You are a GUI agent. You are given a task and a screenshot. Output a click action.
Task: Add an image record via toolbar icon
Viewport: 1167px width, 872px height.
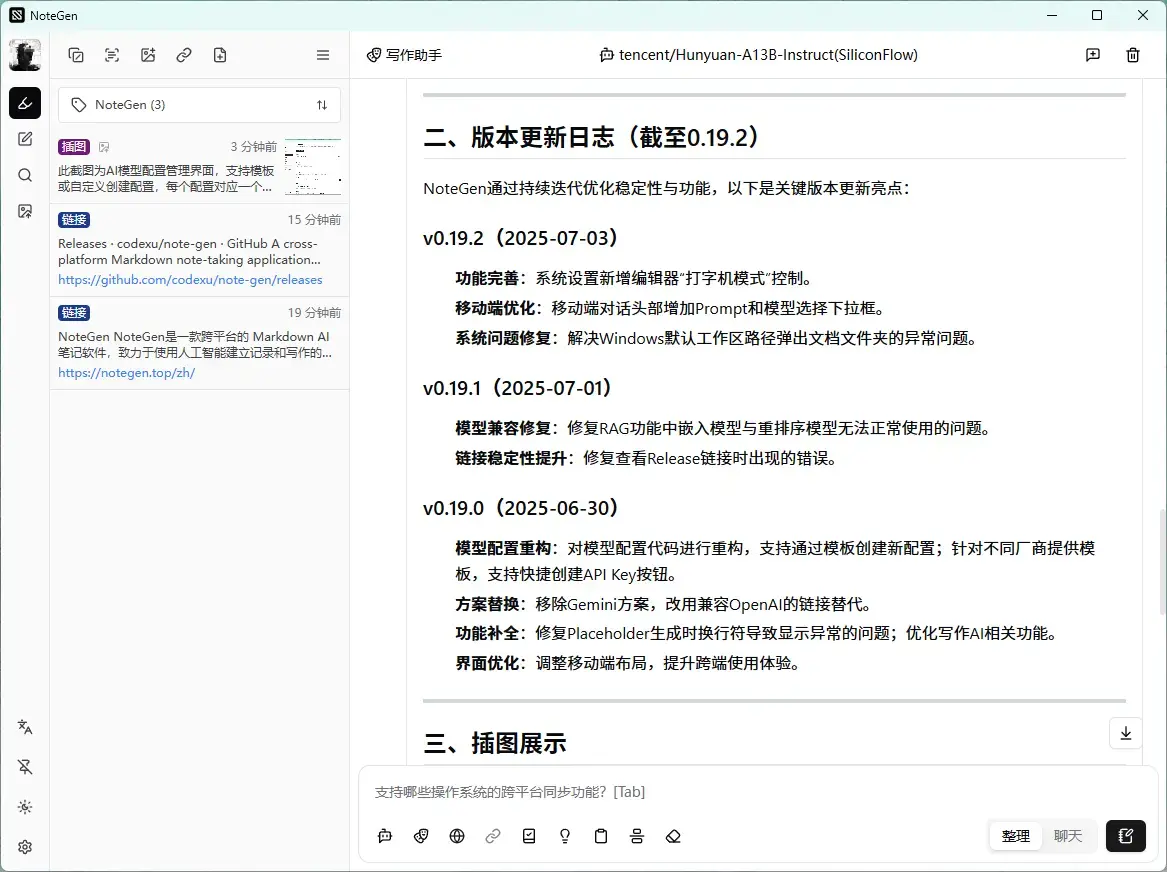pyautogui.click(x=148, y=56)
